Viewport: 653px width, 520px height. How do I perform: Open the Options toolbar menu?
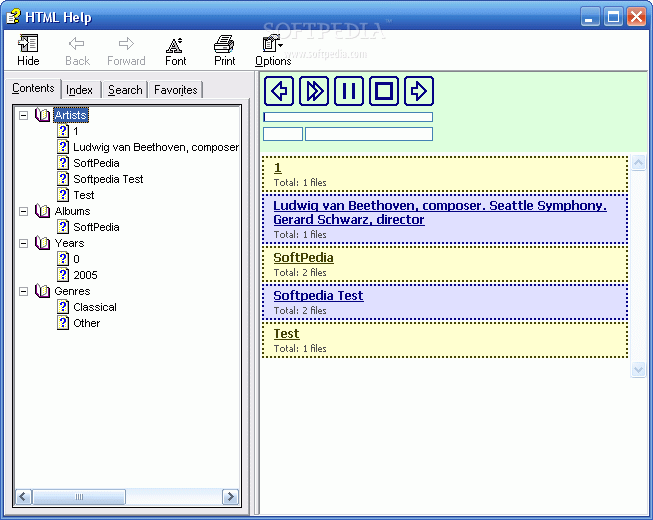coord(273,50)
